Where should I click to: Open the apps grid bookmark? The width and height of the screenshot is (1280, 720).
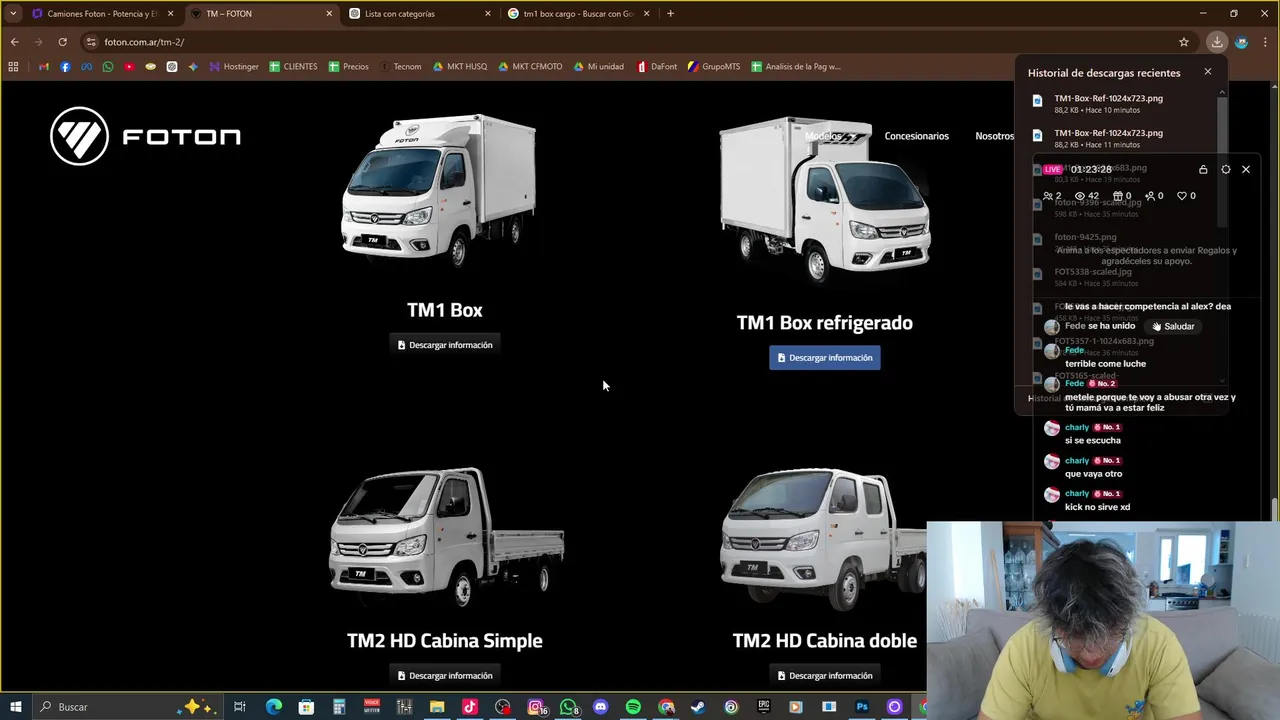(x=13, y=67)
